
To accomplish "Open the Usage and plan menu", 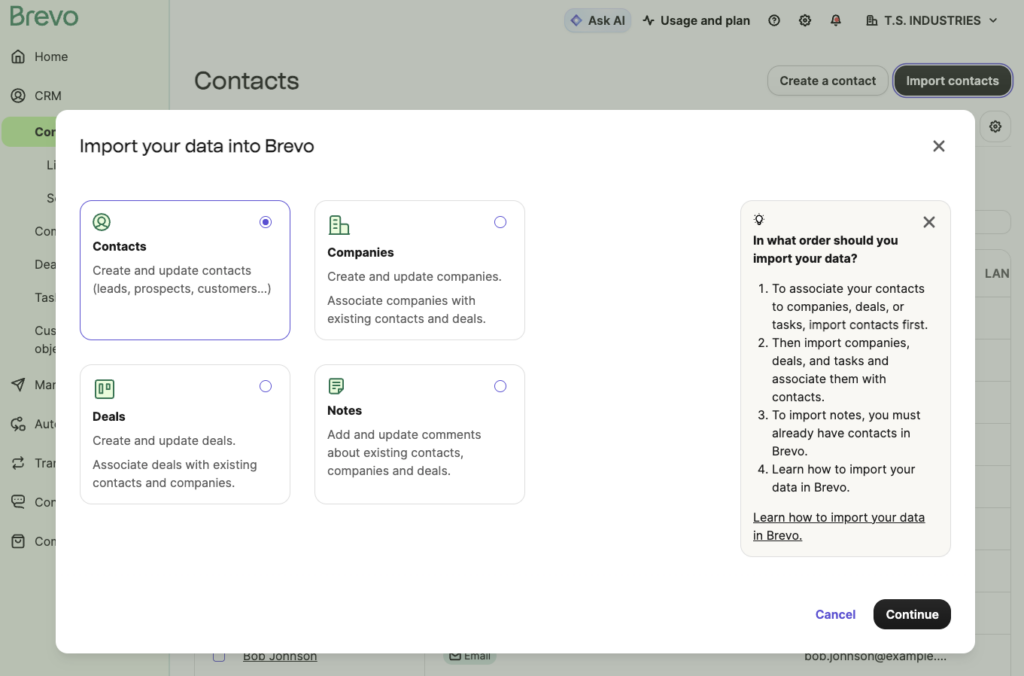I will coord(696,20).
